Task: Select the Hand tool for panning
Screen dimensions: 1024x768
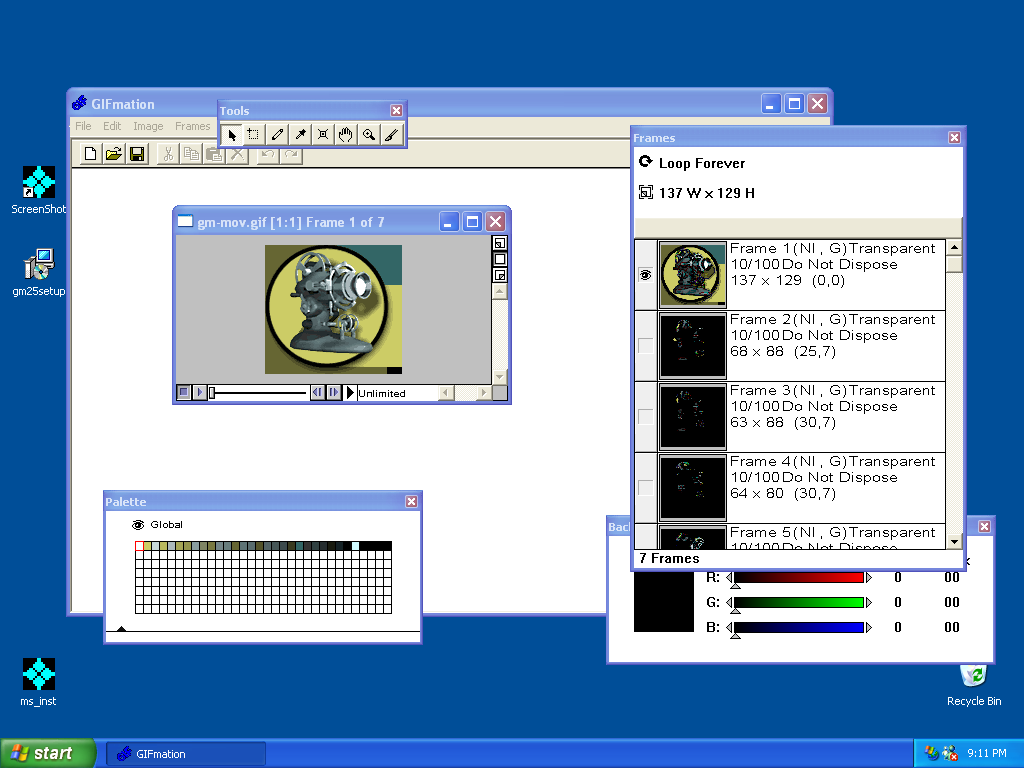Action: (345, 134)
